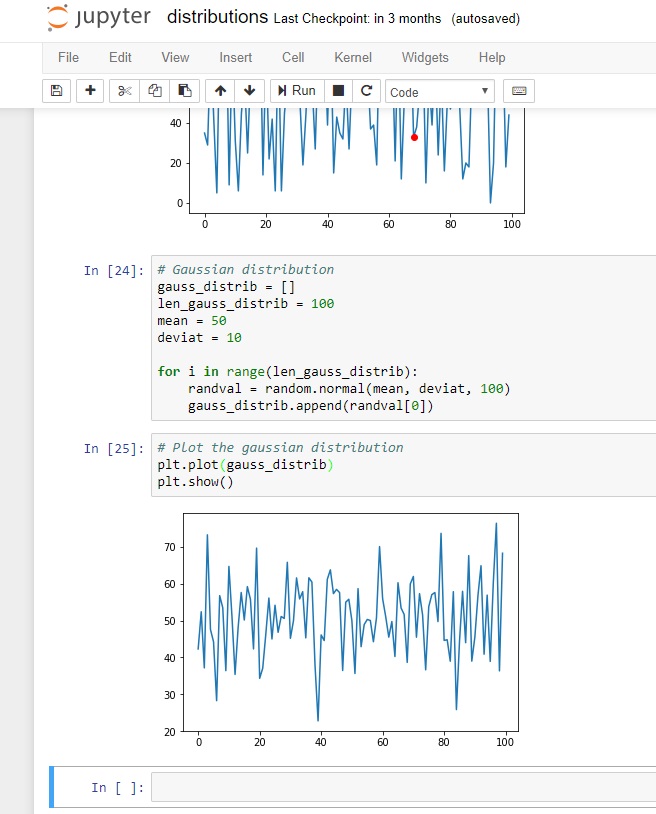Screen dimensions: 656x814
Task: Run the selected cell
Action: point(297,91)
